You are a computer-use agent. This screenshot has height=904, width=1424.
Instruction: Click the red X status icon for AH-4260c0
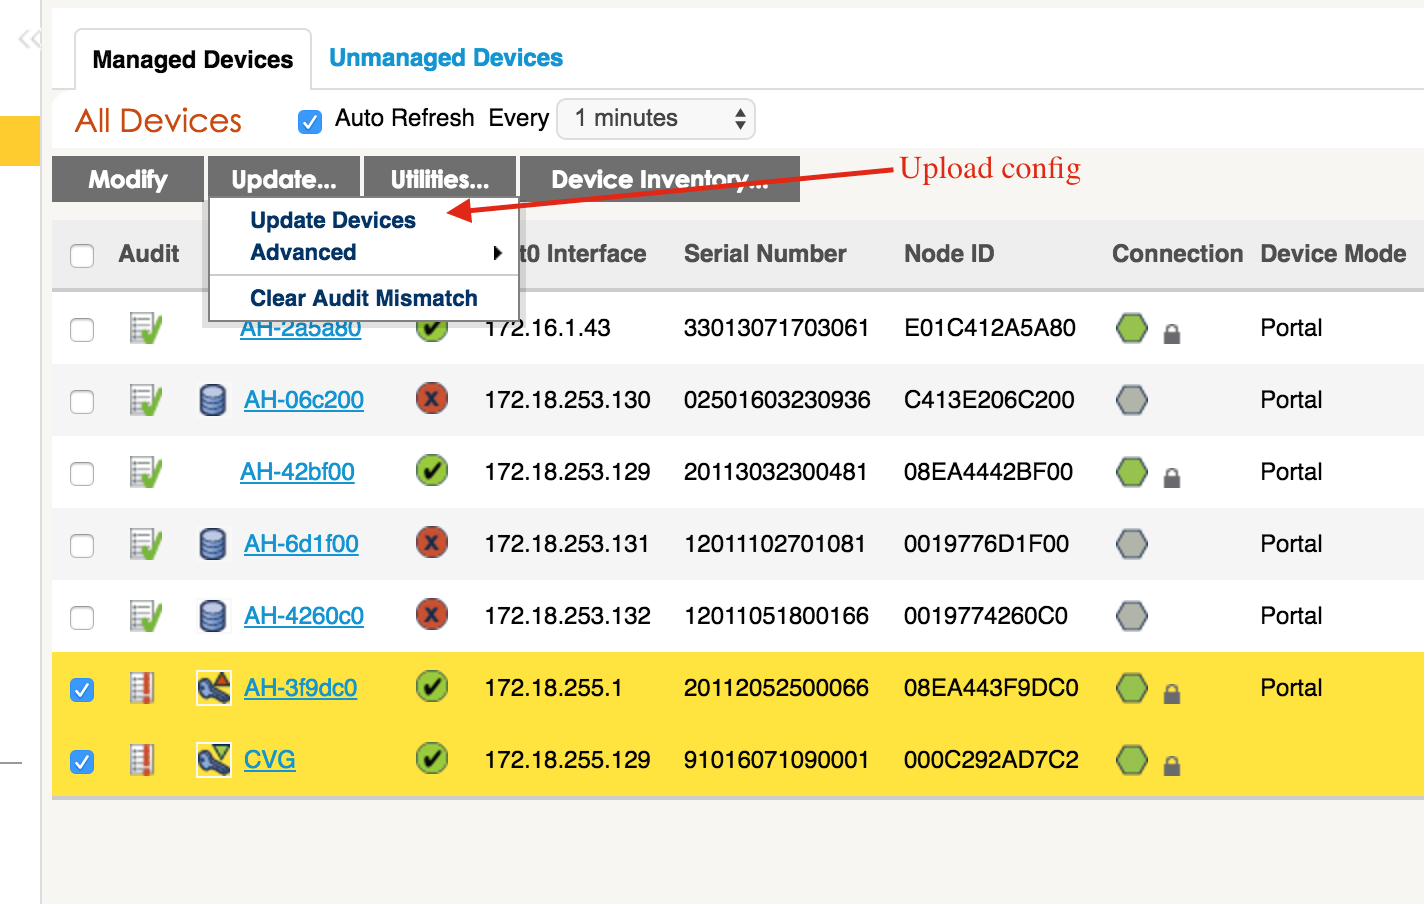432,615
